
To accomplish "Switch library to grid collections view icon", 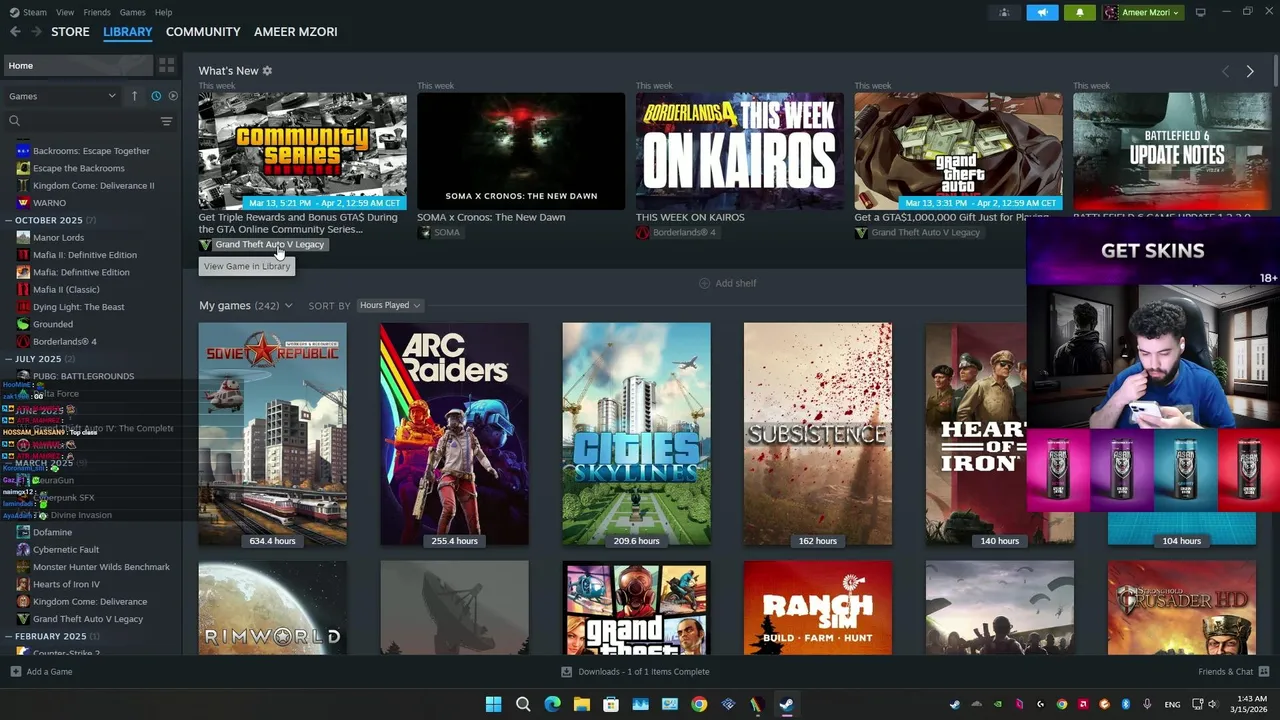I will click(x=166, y=65).
